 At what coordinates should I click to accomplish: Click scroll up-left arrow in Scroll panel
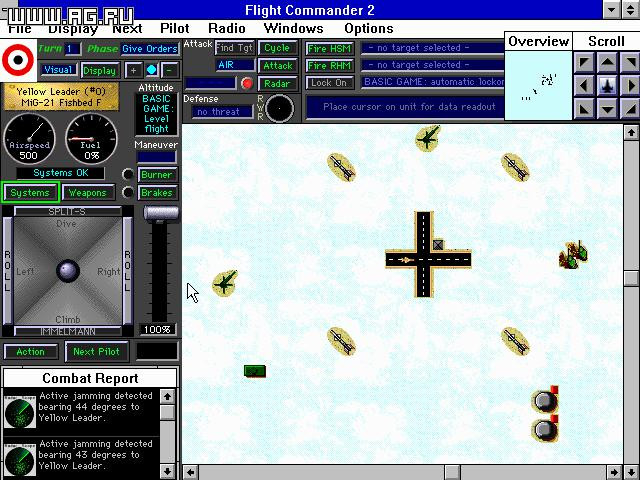click(584, 63)
